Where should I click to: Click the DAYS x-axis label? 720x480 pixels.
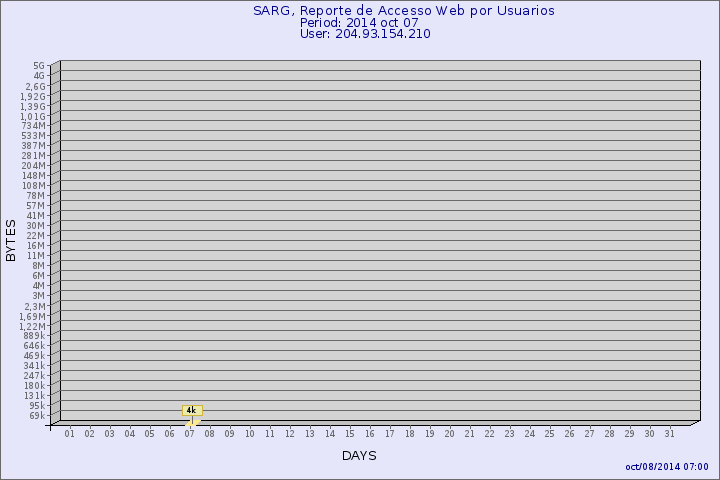(359, 456)
